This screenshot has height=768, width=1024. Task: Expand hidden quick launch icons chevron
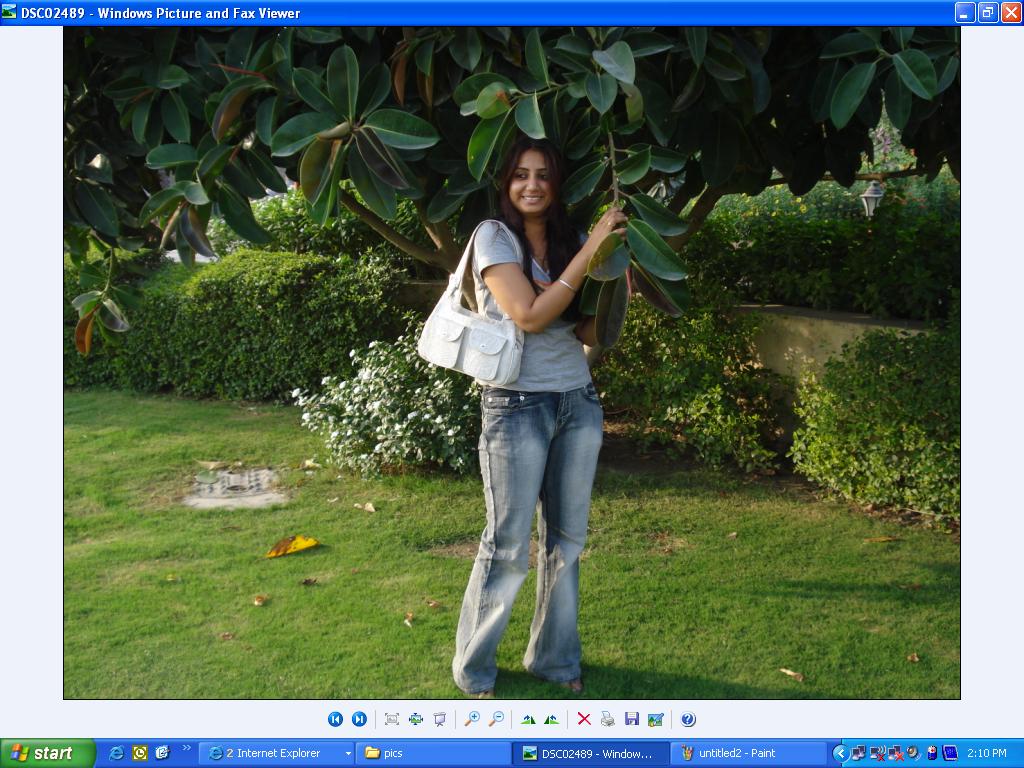[x=186, y=748]
